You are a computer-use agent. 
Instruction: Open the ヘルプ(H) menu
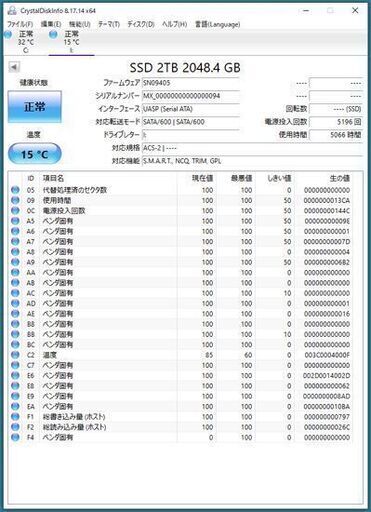[174, 24]
